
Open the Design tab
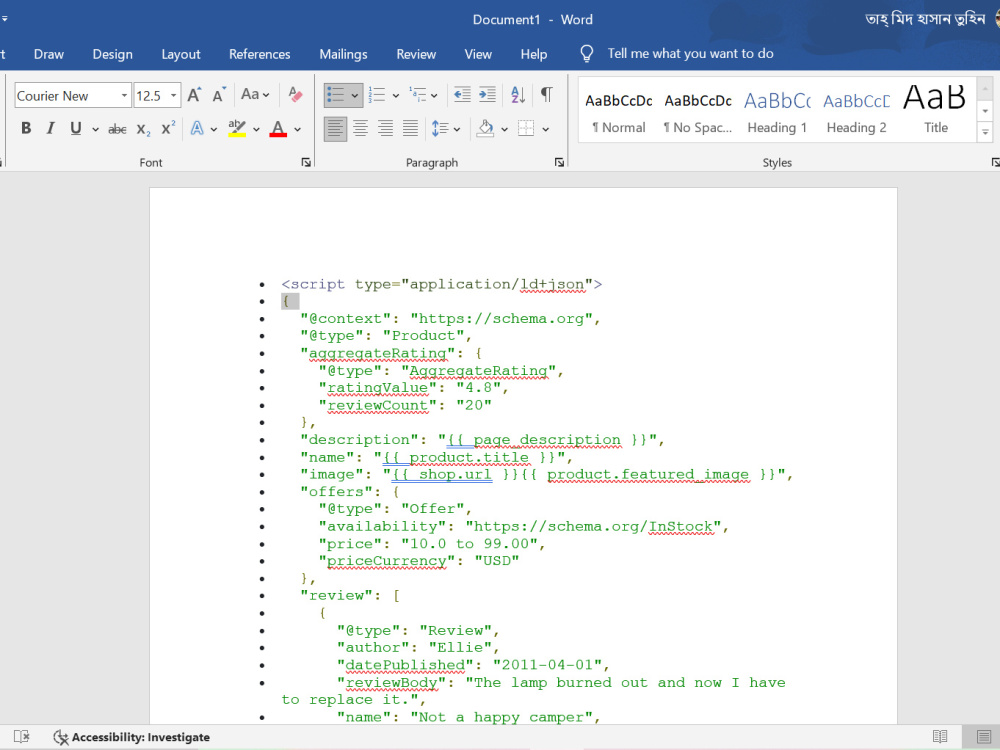coord(113,54)
